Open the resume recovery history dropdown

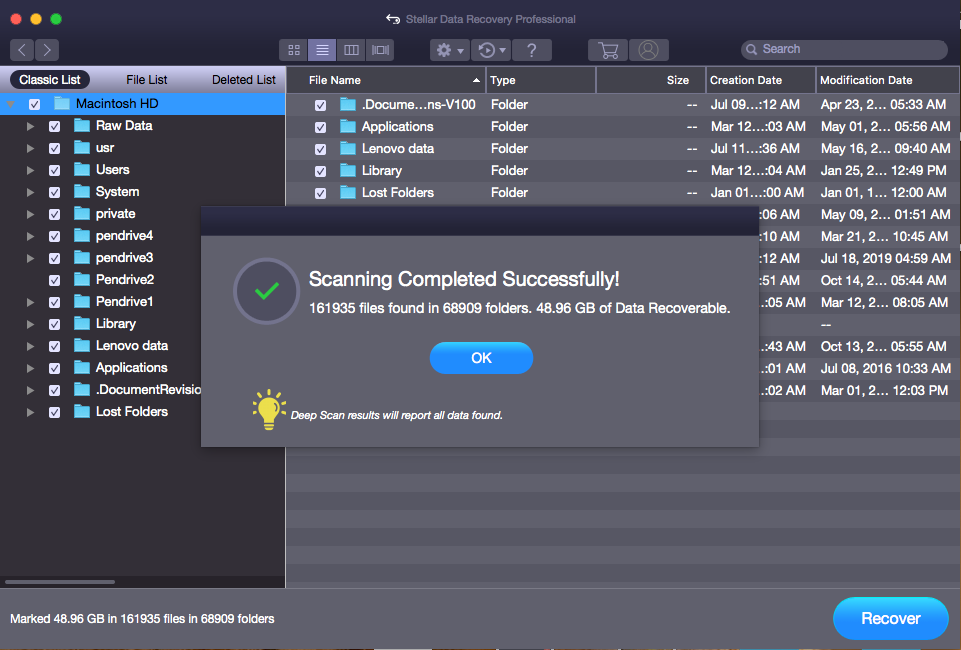[x=491, y=50]
